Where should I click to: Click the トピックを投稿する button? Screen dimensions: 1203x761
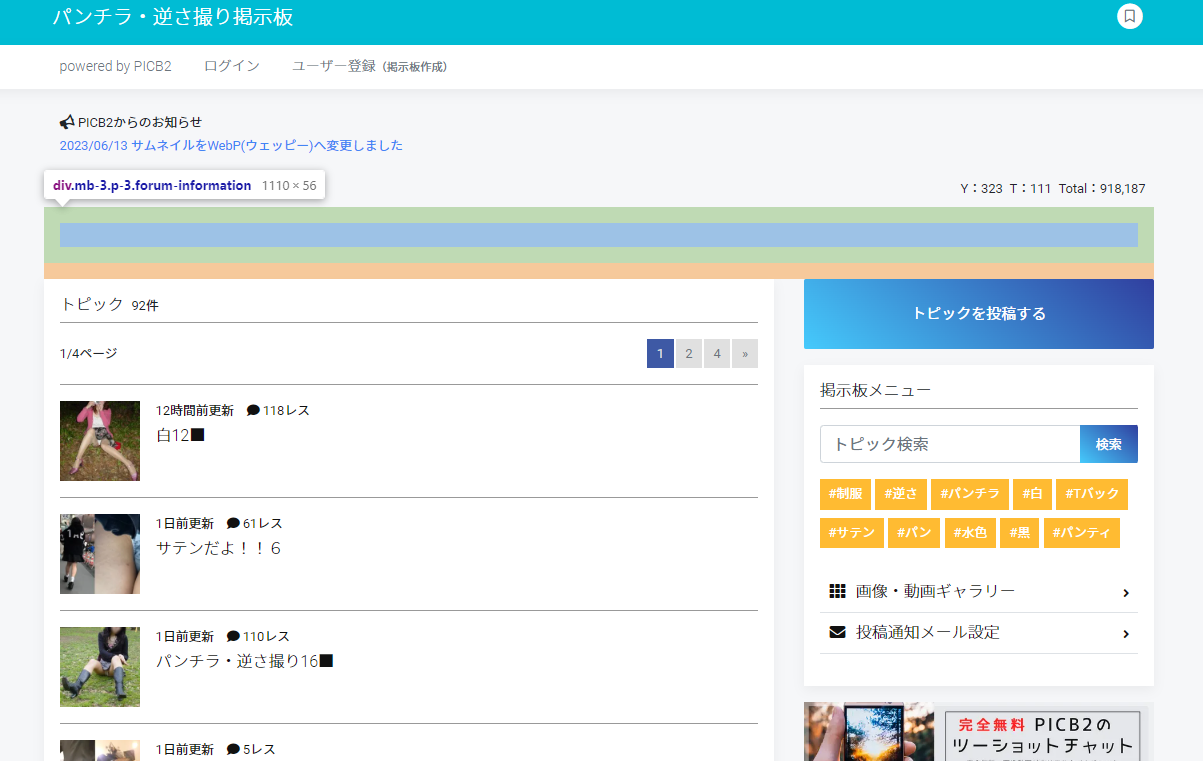click(x=978, y=313)
